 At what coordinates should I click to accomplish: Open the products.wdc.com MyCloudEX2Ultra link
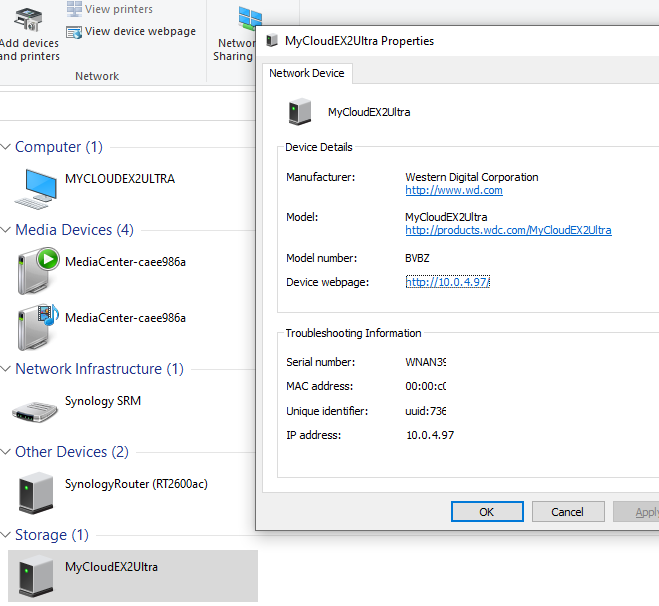click(x=508, y=230)
